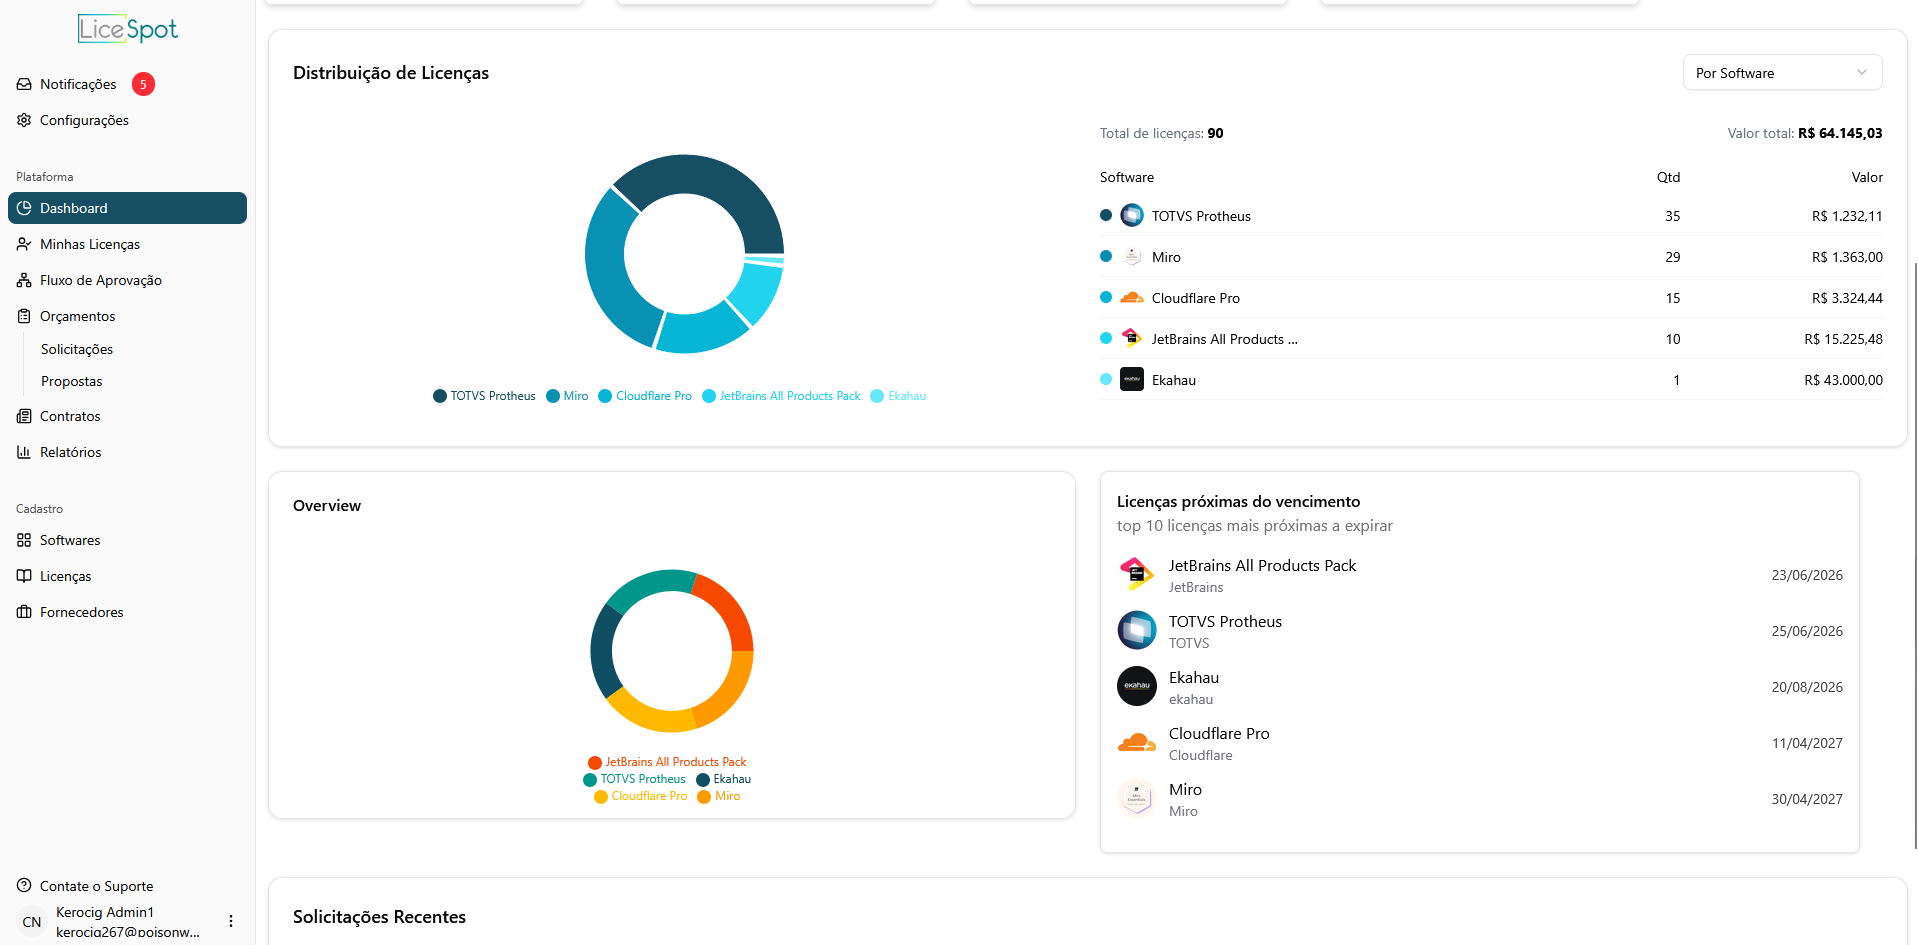Click the Miro logo in the software table

tap(1132, 256)
